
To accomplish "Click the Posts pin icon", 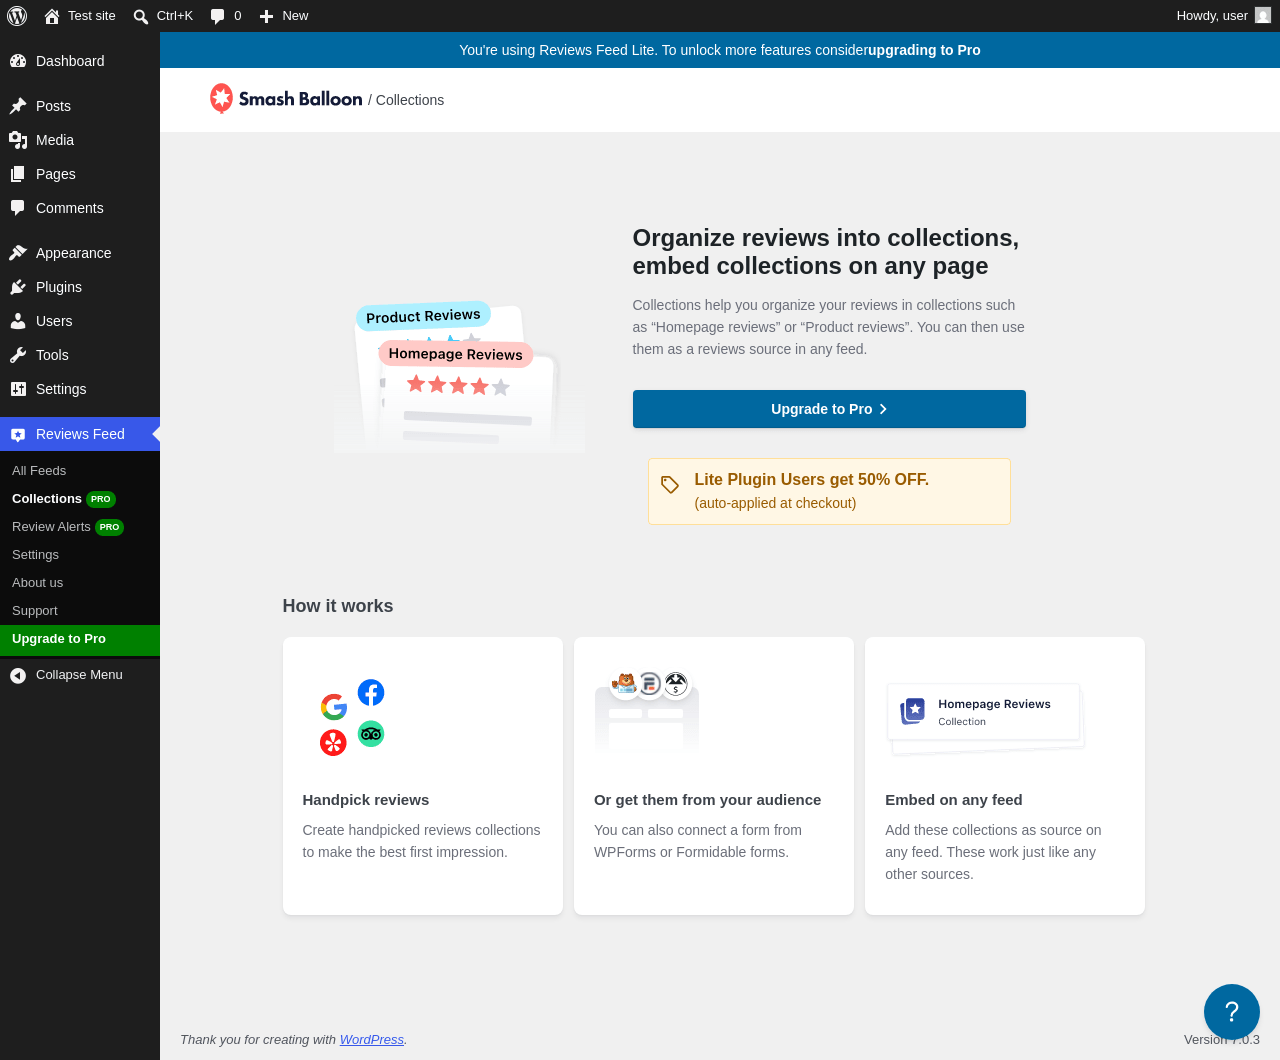I will click(x=18, y=106).
